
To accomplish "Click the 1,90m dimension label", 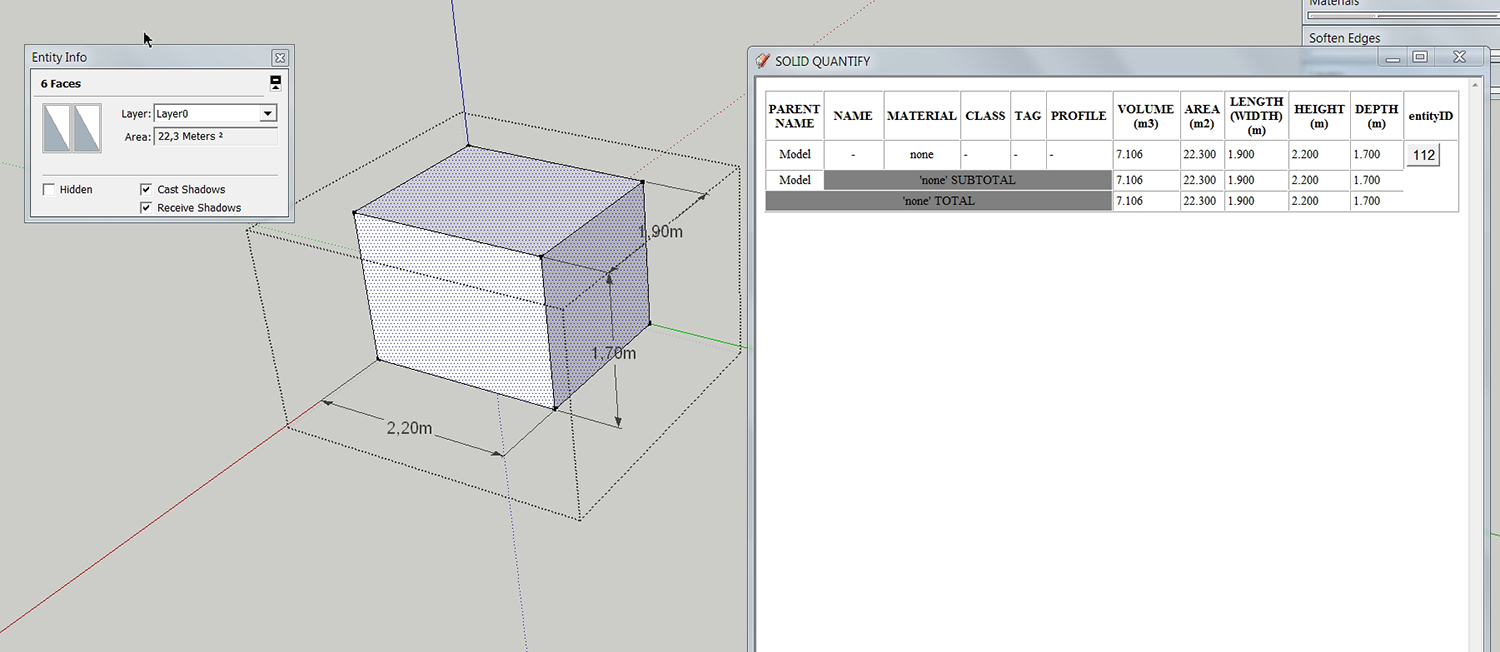I will 660,231.
